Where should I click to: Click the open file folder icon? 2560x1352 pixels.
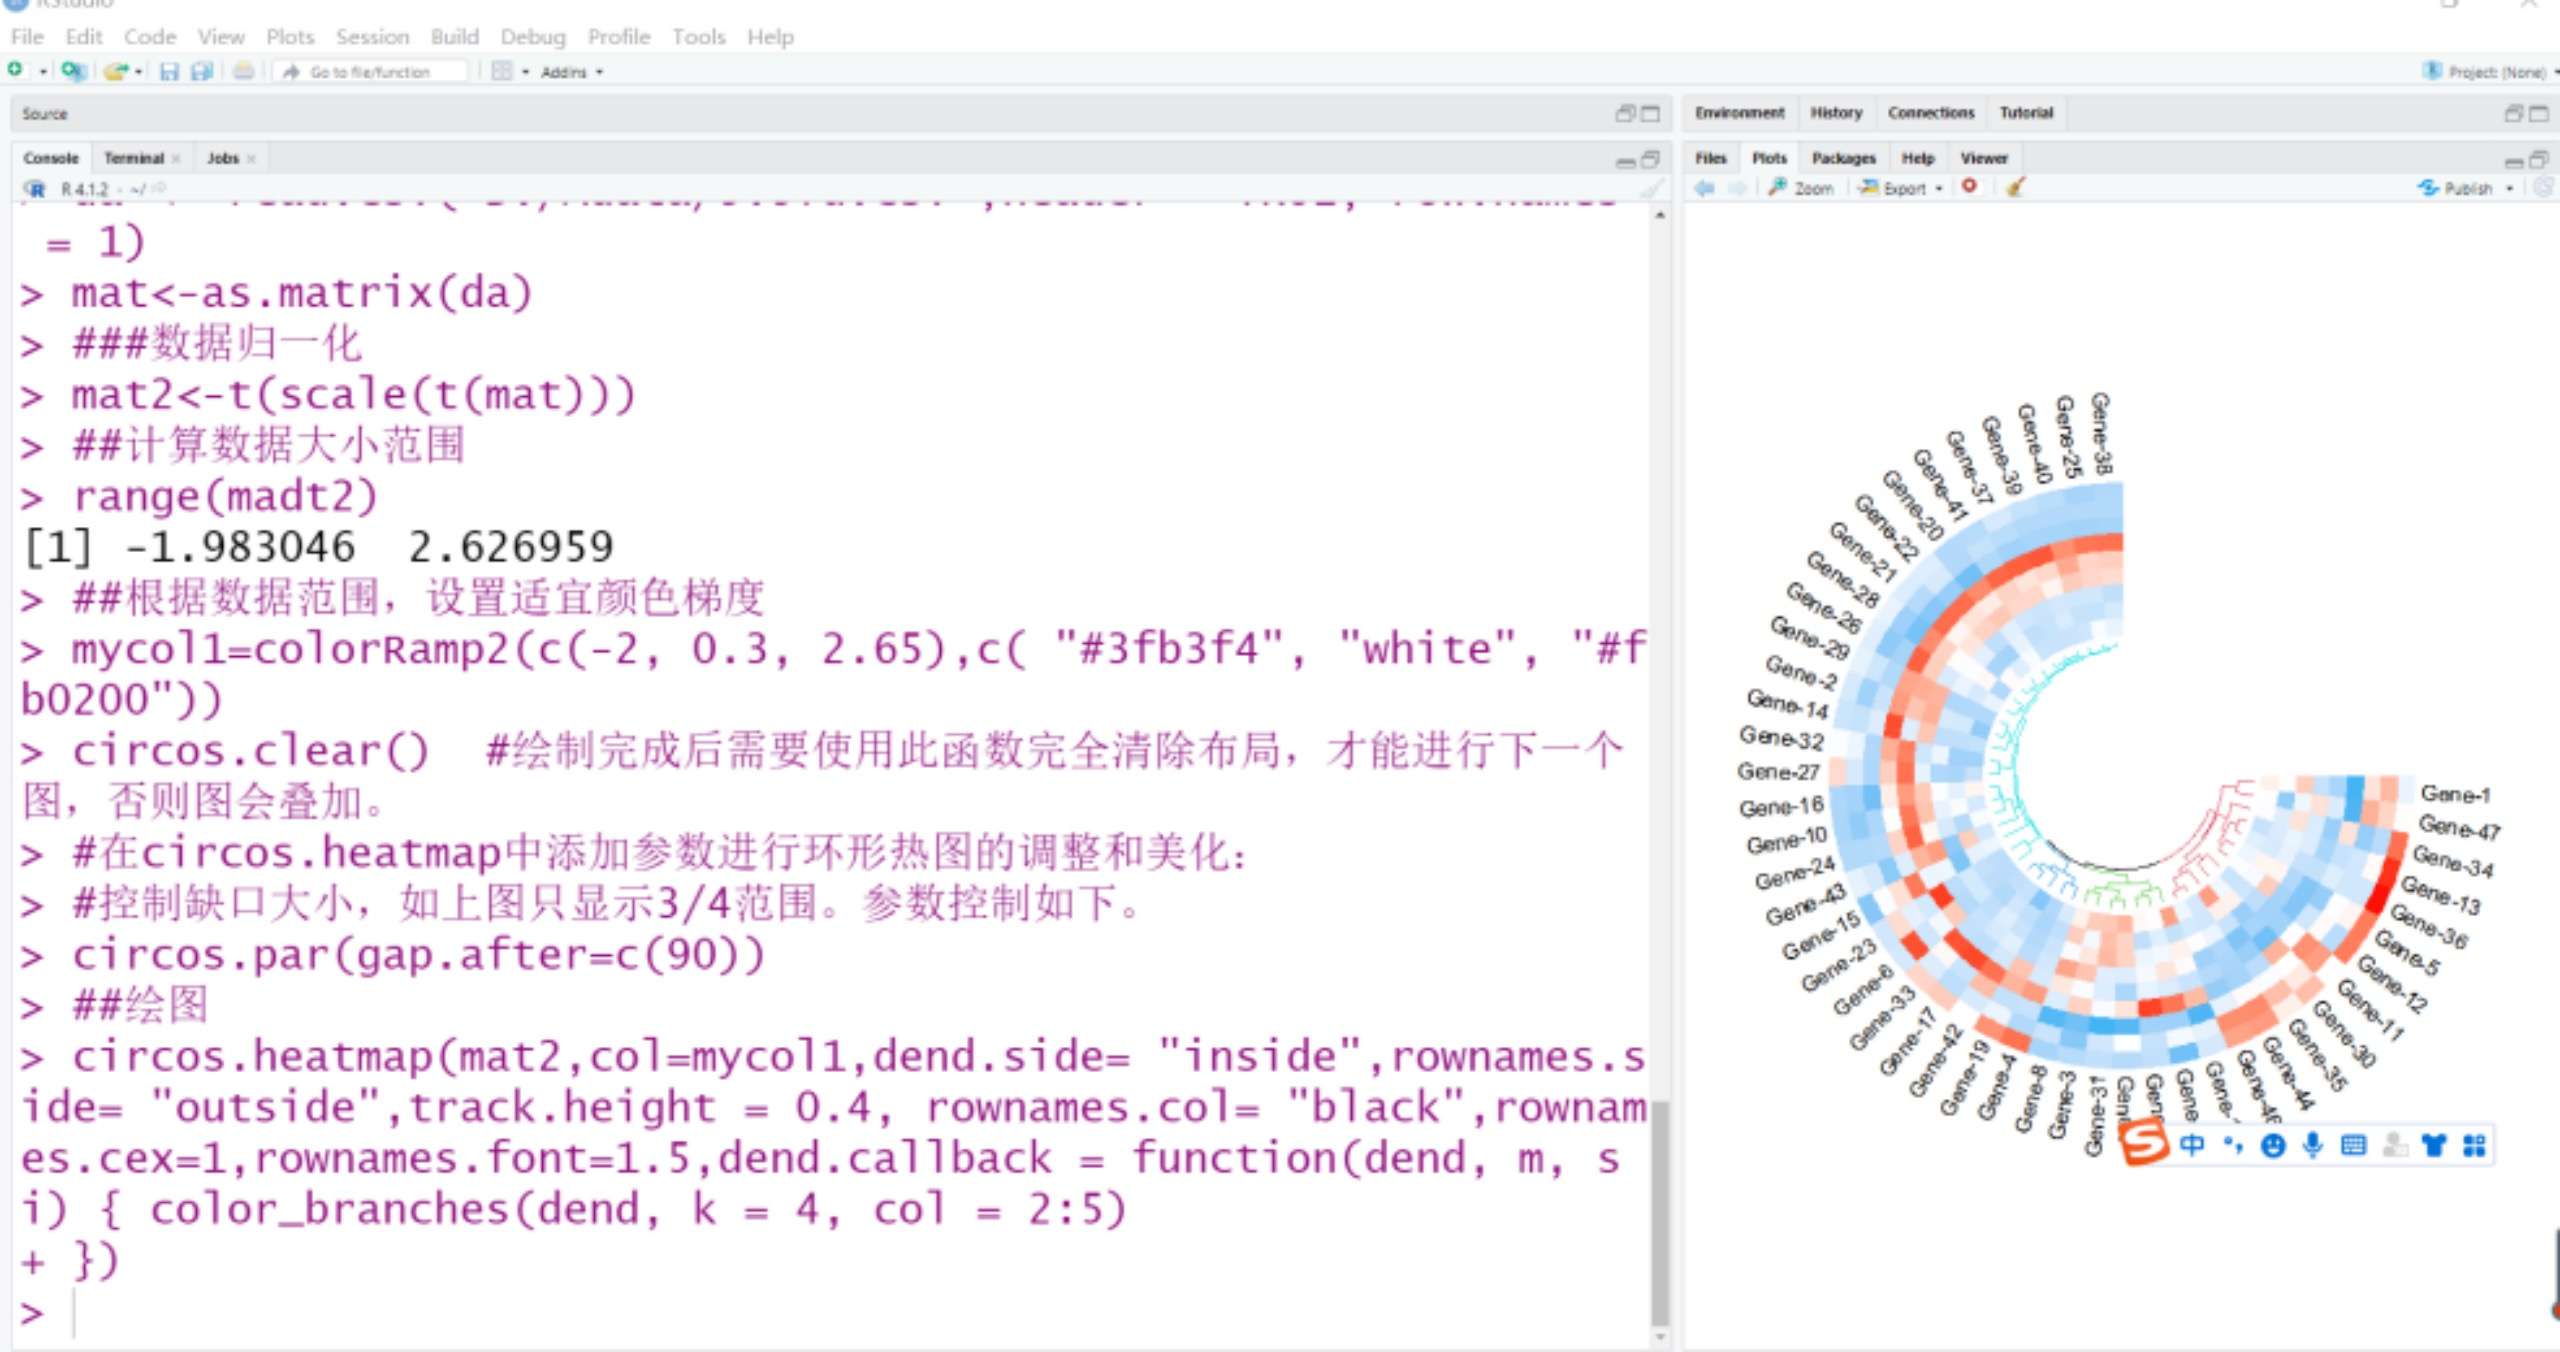(x=116, y=71)
